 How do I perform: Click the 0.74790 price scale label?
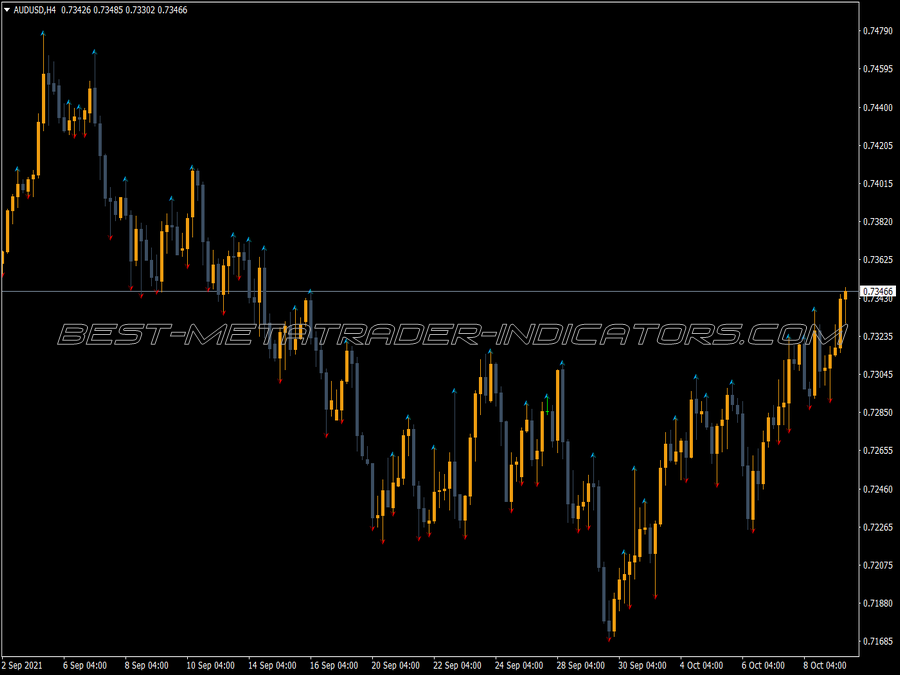pyautogui.click(x=878, y=31)
